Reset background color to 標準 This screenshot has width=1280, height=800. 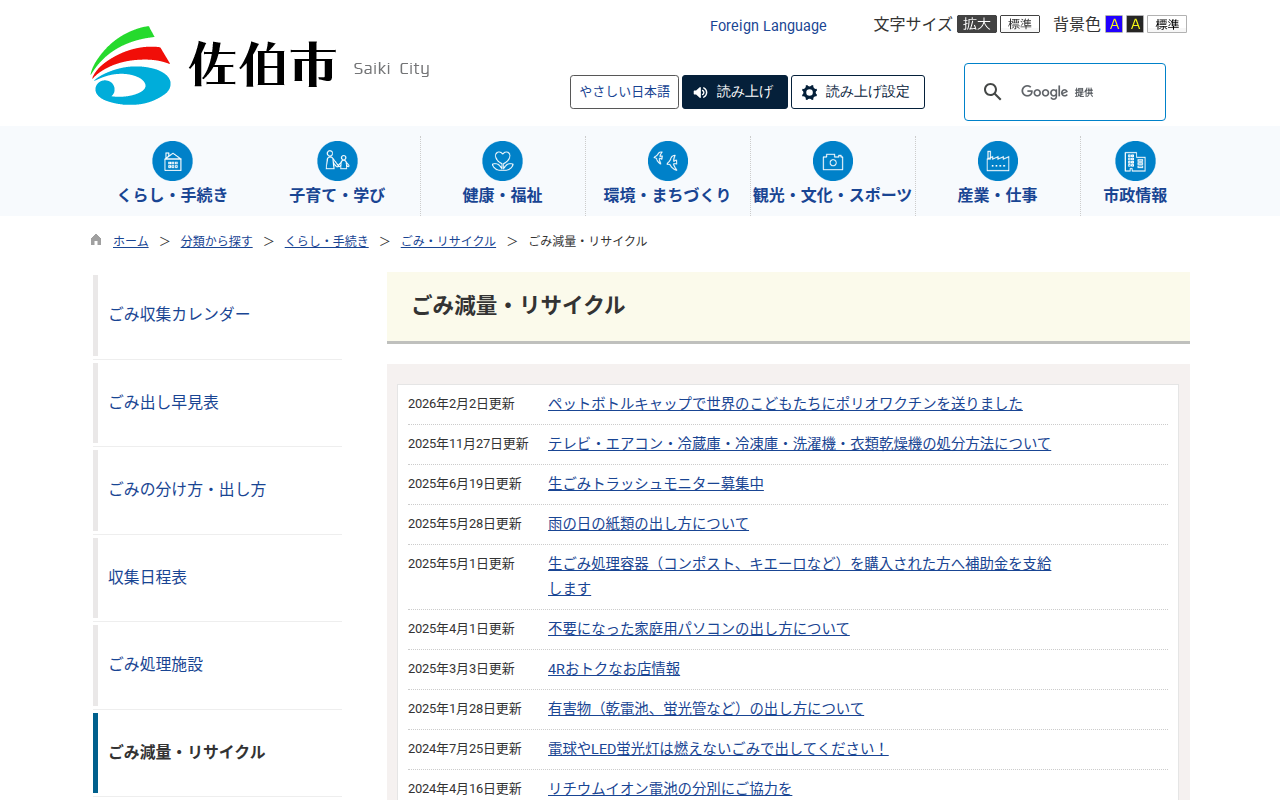pyautogui.click(x=1166, y=24)
